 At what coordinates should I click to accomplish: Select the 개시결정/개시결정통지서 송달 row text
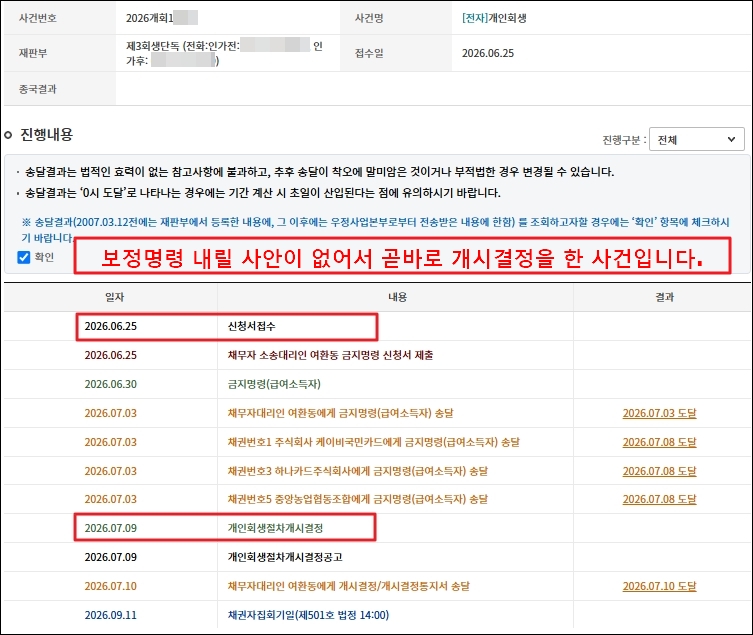[x=349, y=586]
